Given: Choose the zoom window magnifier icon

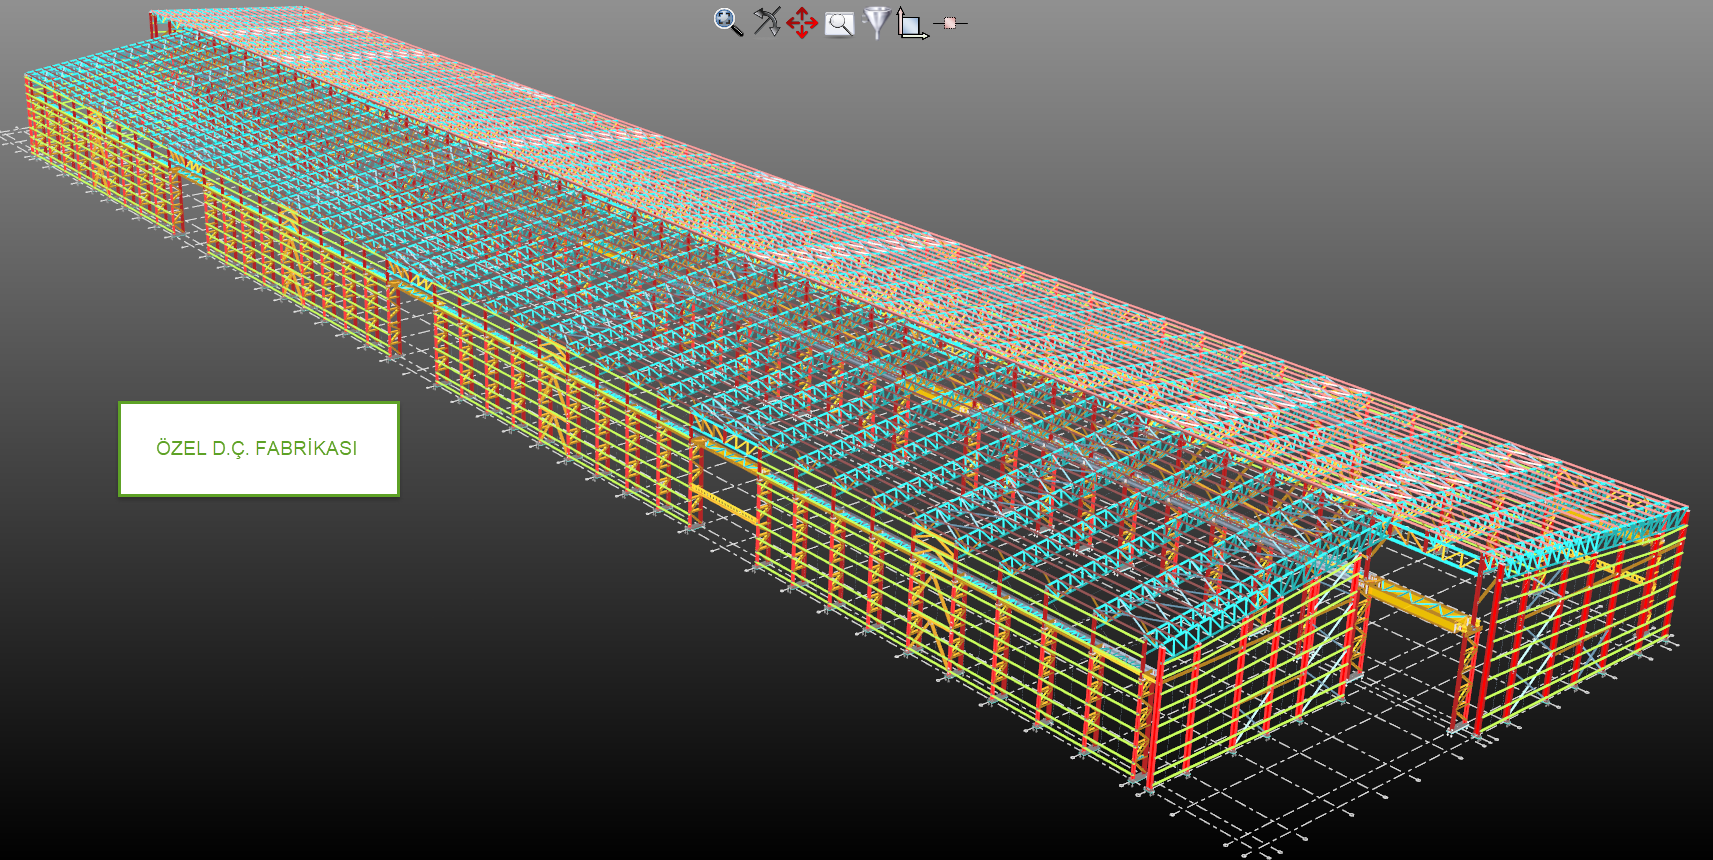Looking at the screenshot, I should pos(839,23).
